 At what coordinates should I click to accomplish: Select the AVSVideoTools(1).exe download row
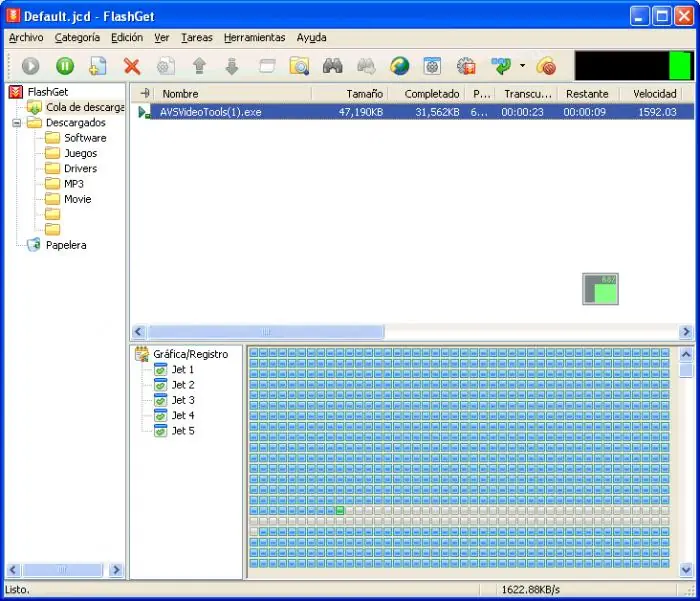click(x=413, y=112)
